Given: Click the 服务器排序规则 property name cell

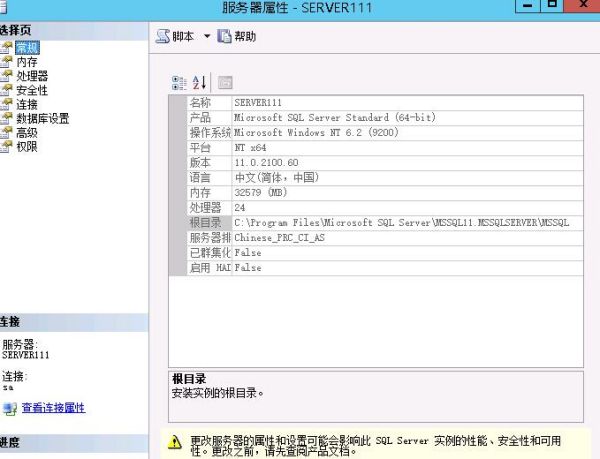Looking at the screenshot, I should pyautogui.click(x=209, y=238).
